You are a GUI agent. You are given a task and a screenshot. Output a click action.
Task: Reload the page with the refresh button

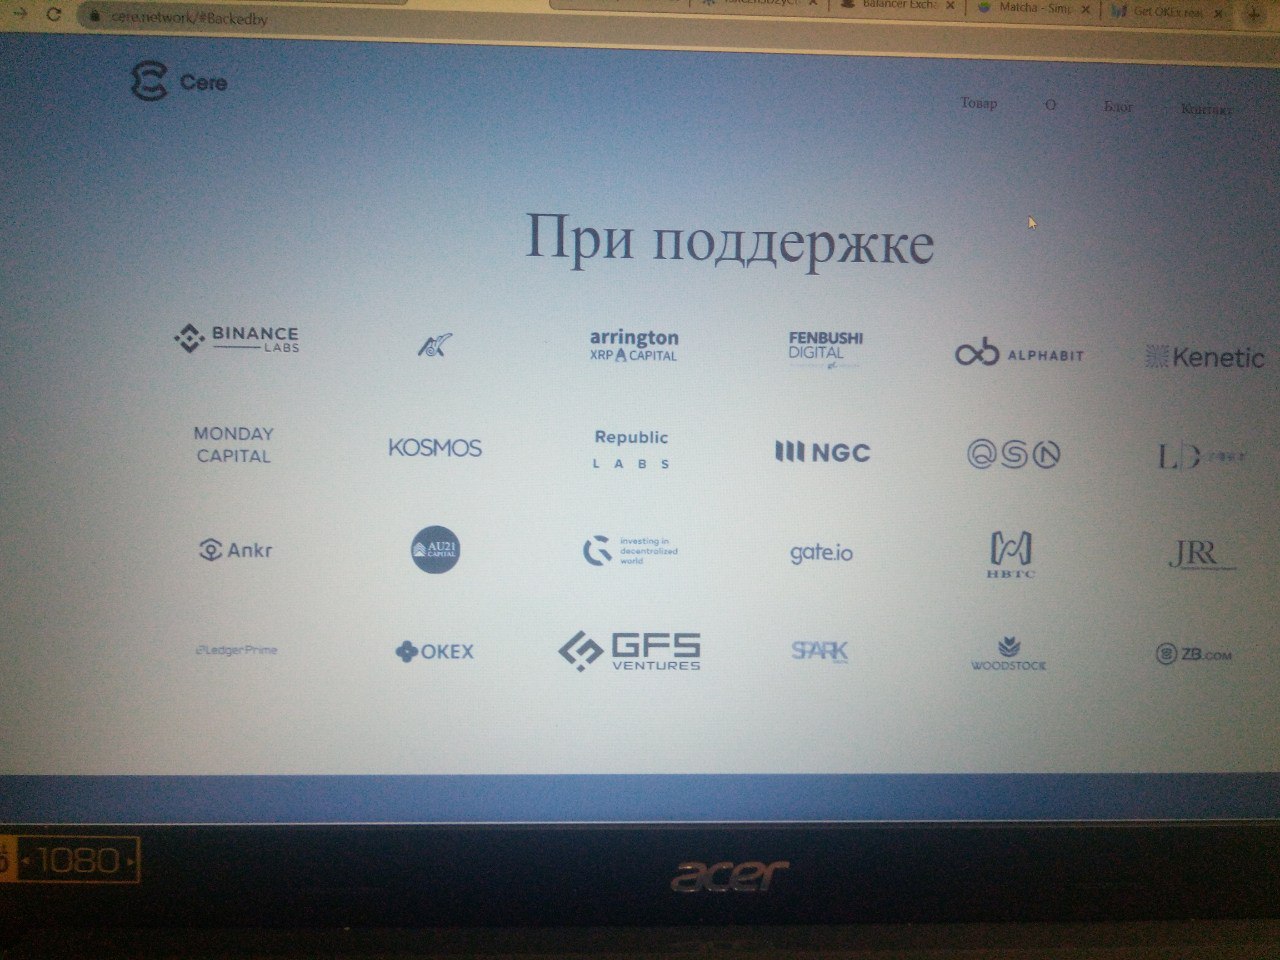tap(53, 15)
